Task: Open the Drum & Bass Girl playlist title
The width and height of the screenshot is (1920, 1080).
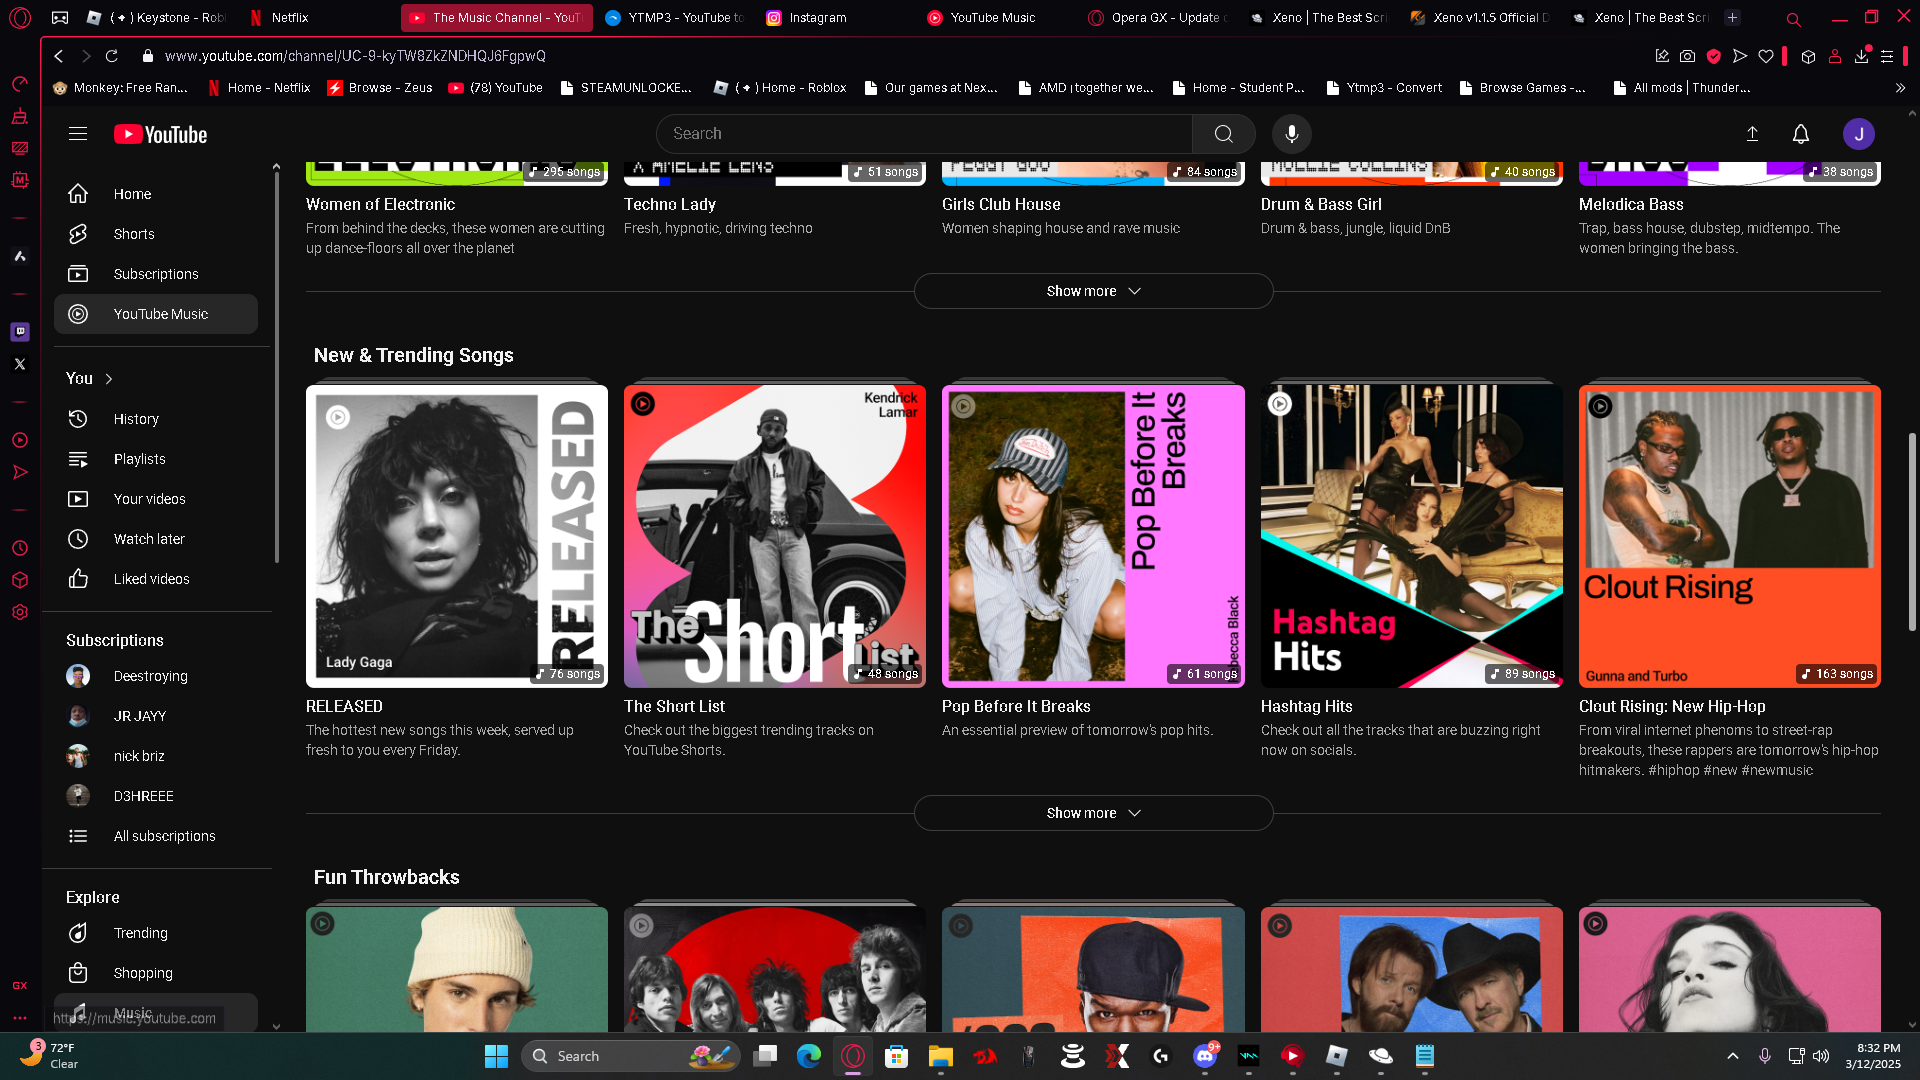Action: coord(1321,204)
